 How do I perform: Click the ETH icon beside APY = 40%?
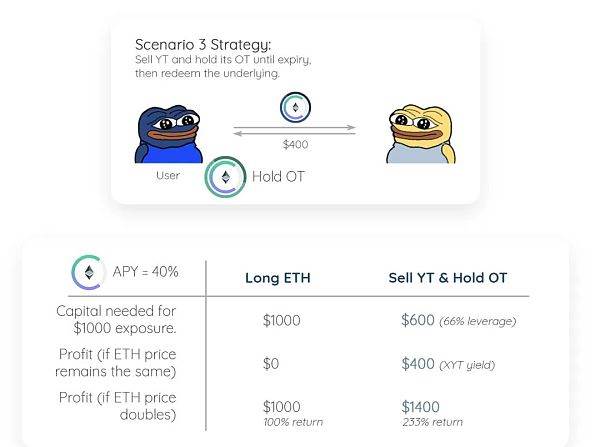[x=88, y=272]
